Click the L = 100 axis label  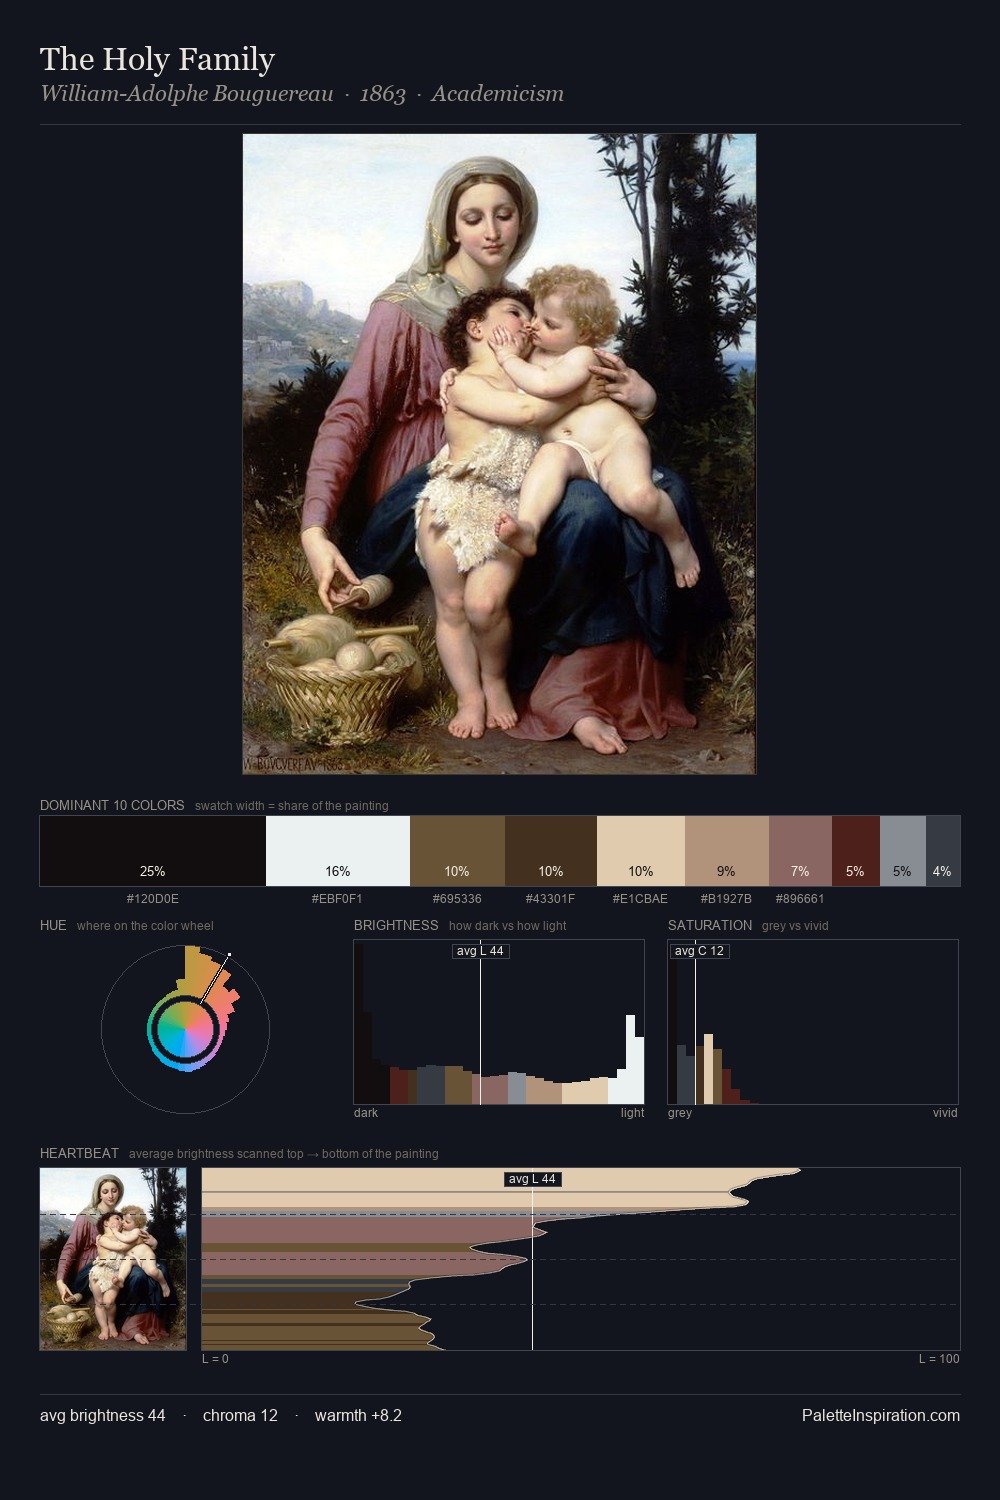point(939,1358)
